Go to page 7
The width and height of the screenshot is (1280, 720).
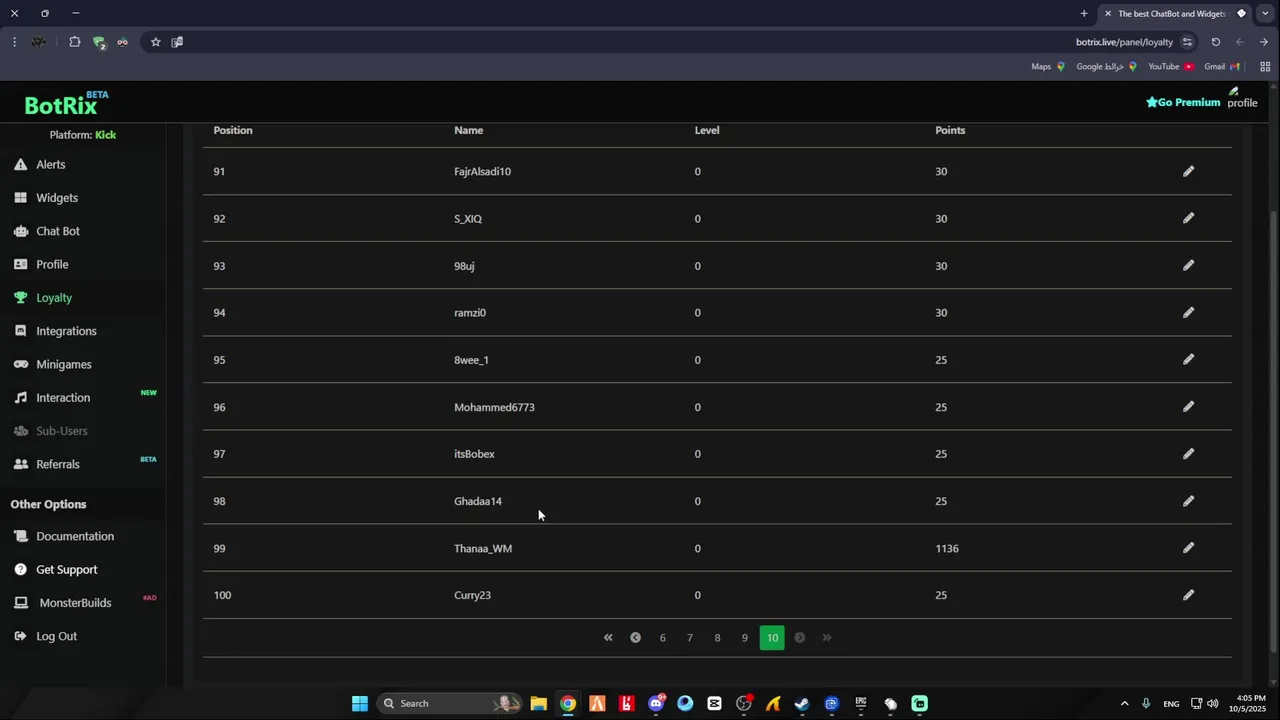(689, 637)
